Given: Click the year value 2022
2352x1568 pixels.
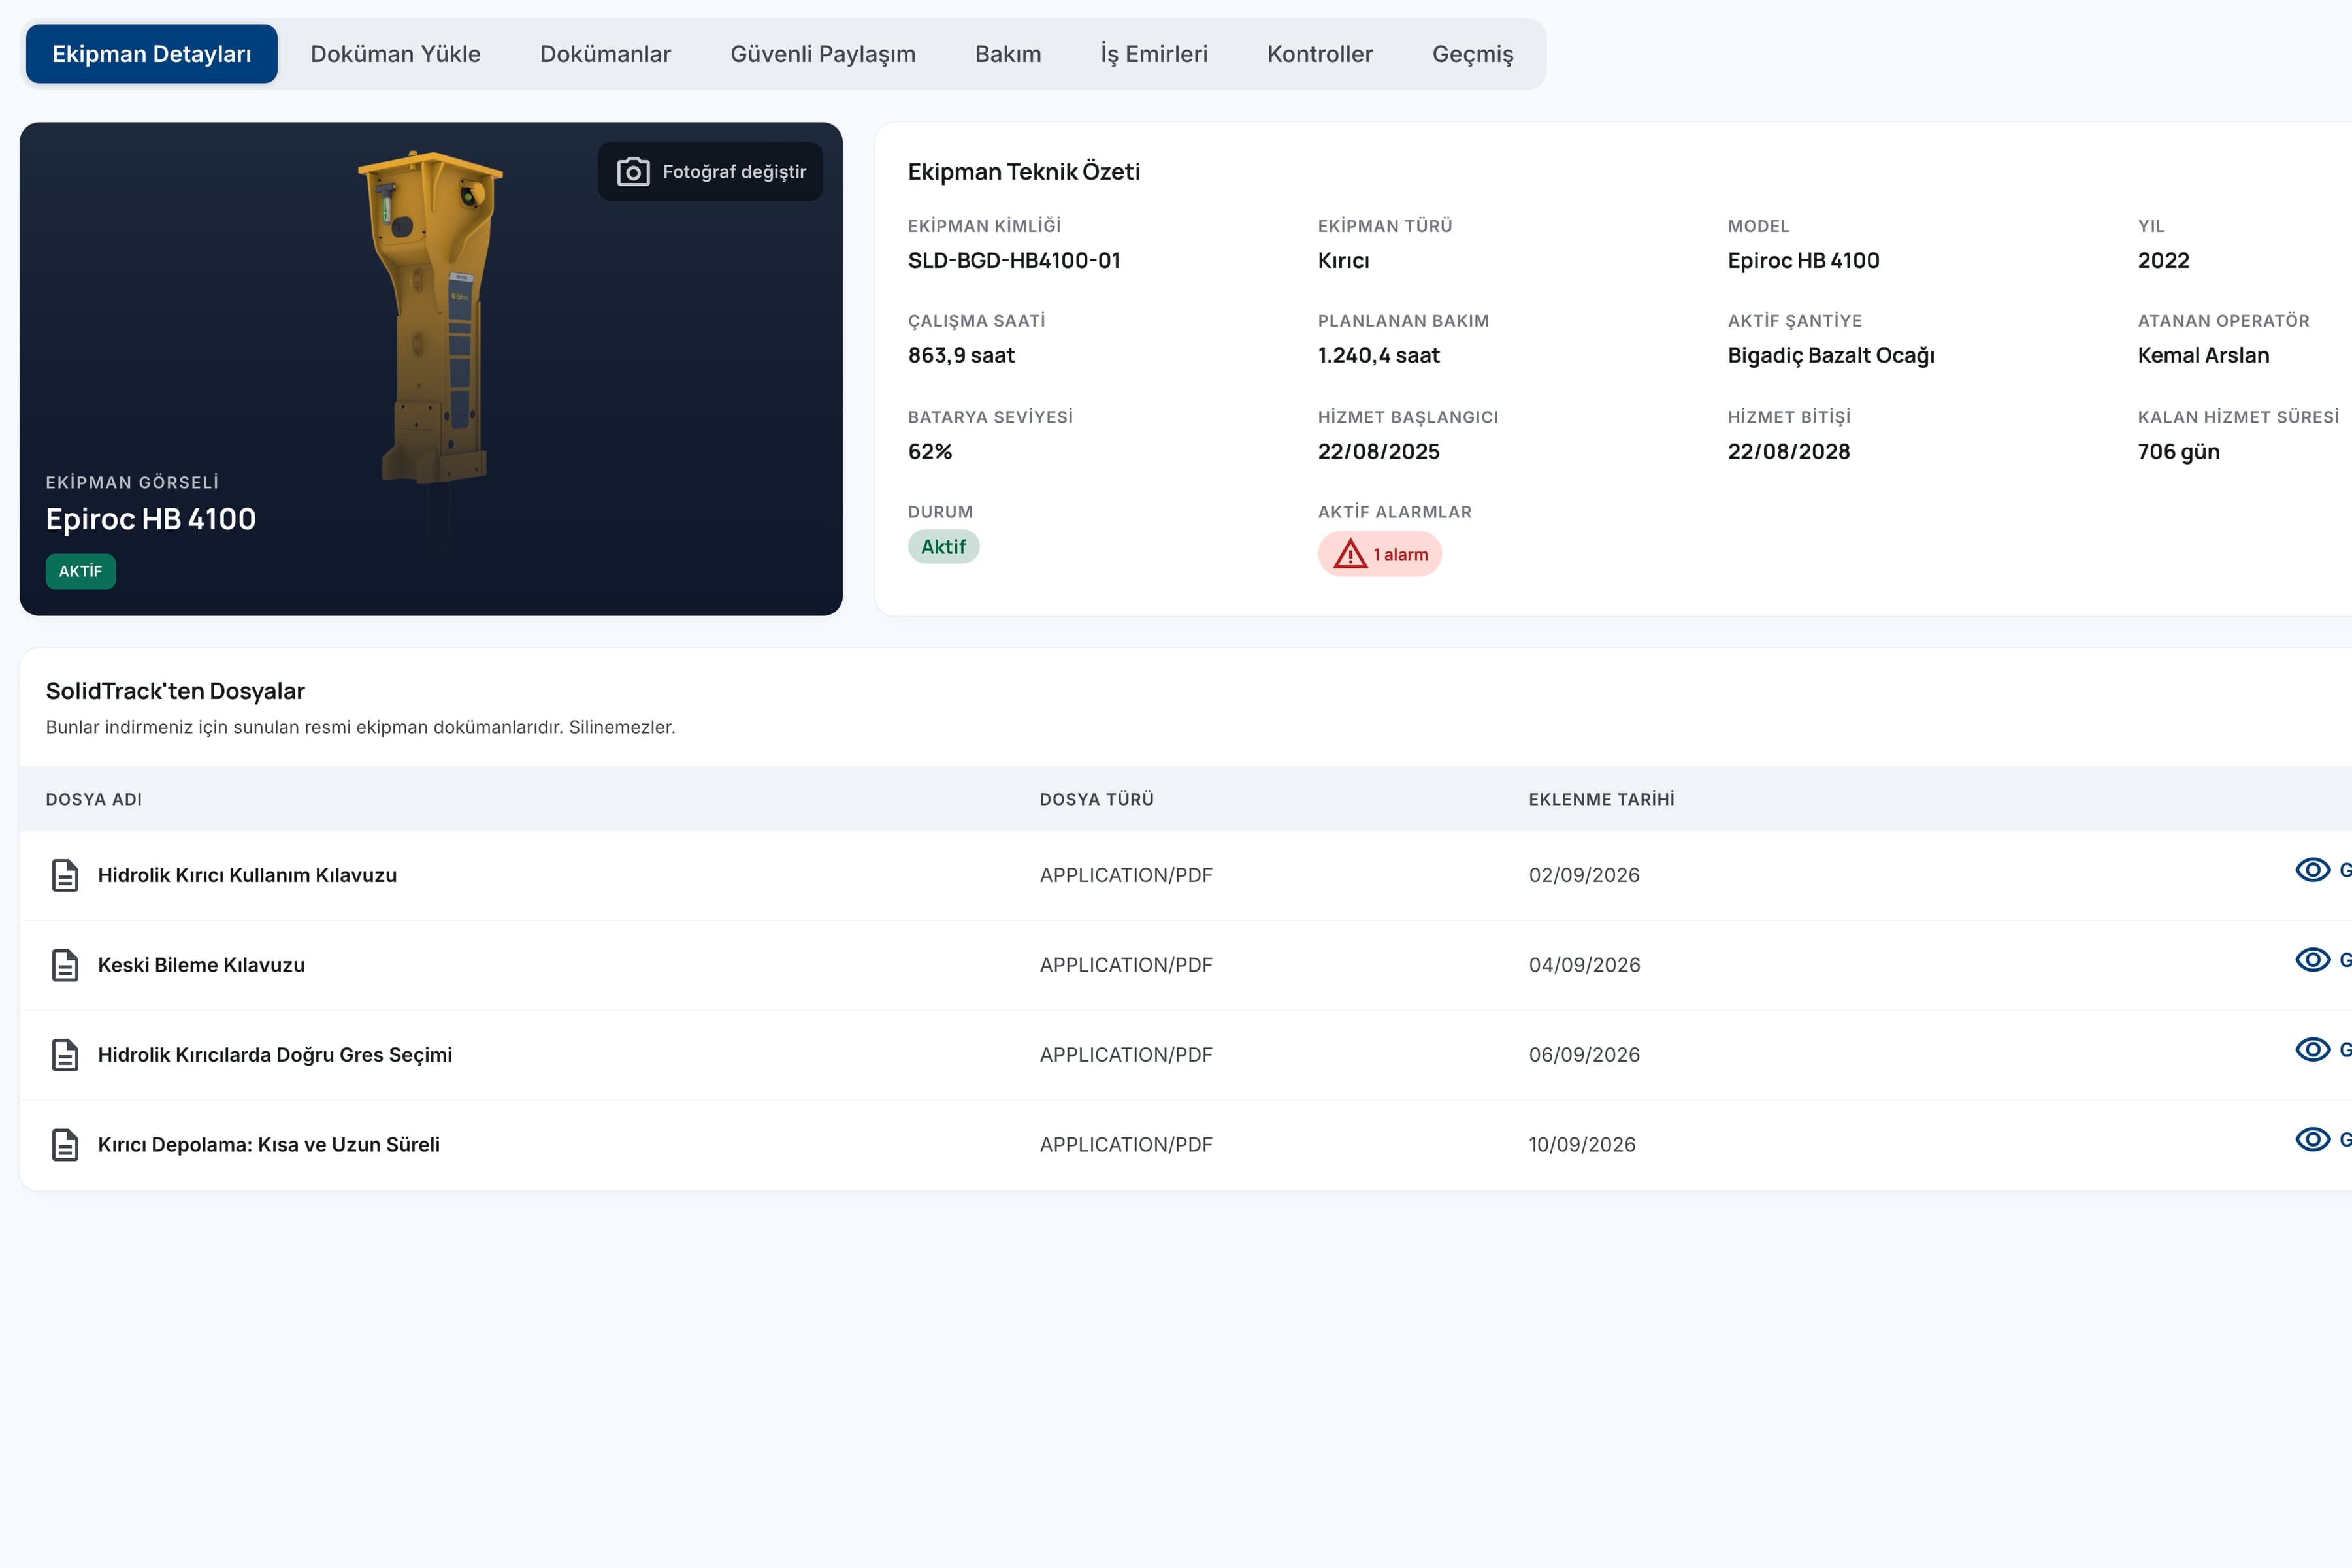Looking at the screenshot, I should click(2164, 261).
